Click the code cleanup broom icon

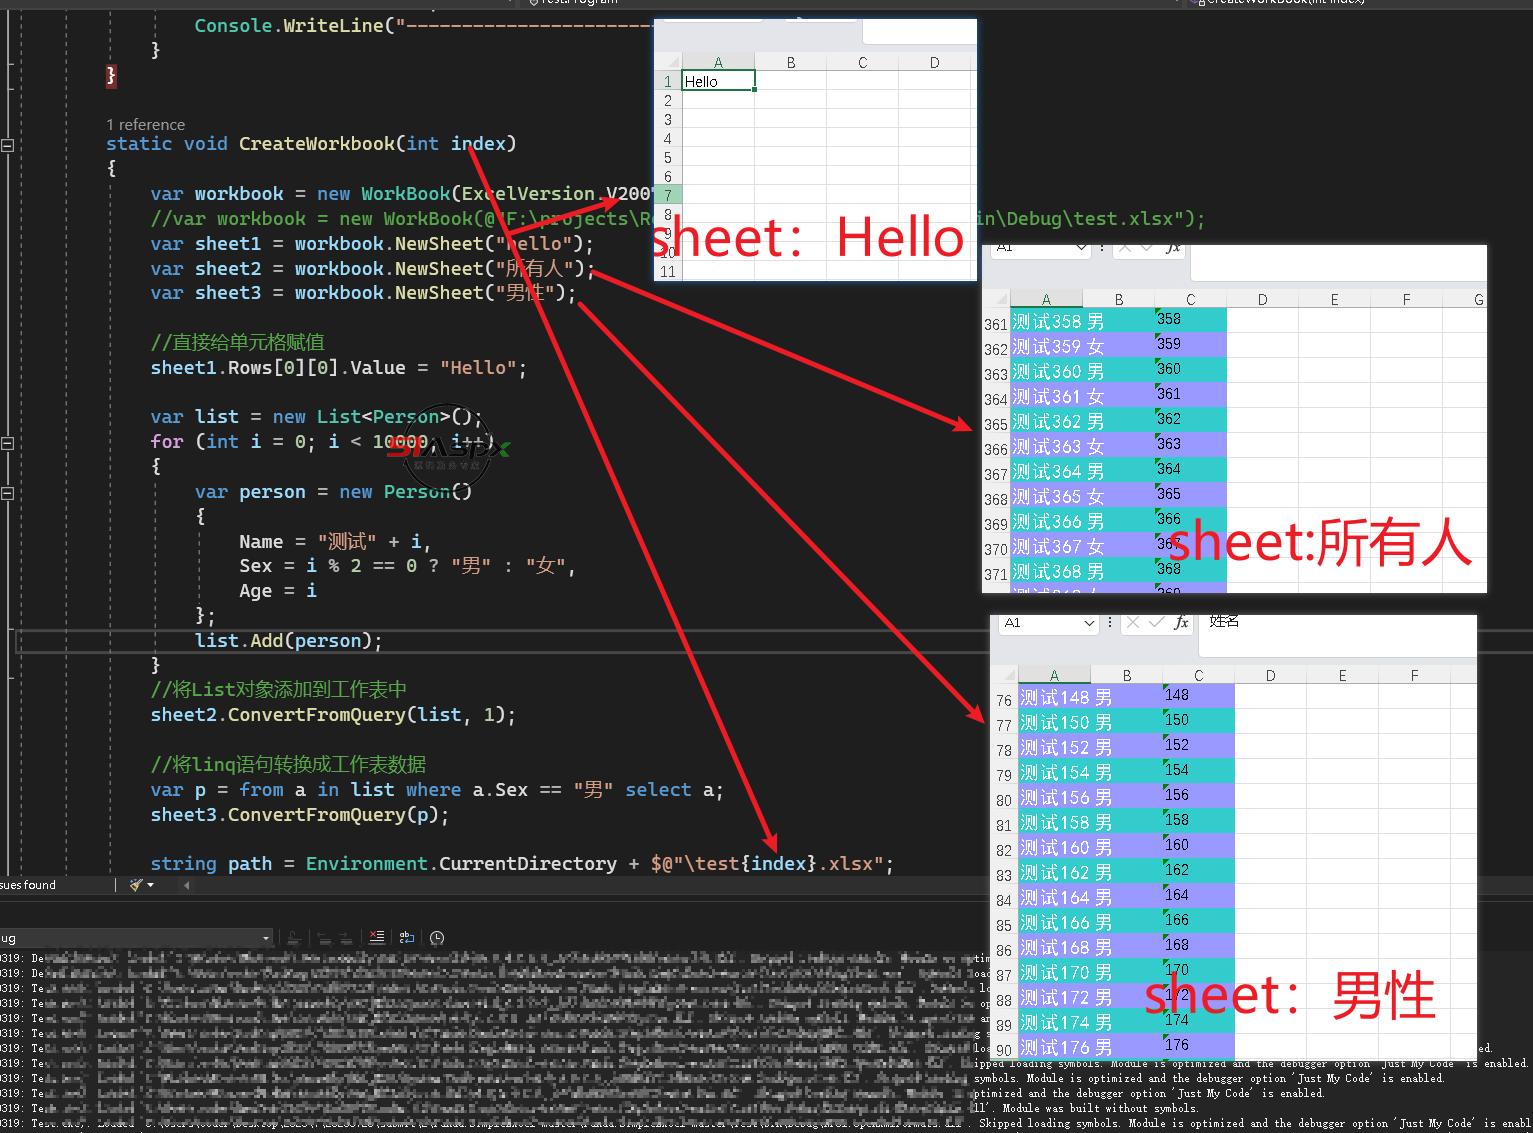[135, 885]
